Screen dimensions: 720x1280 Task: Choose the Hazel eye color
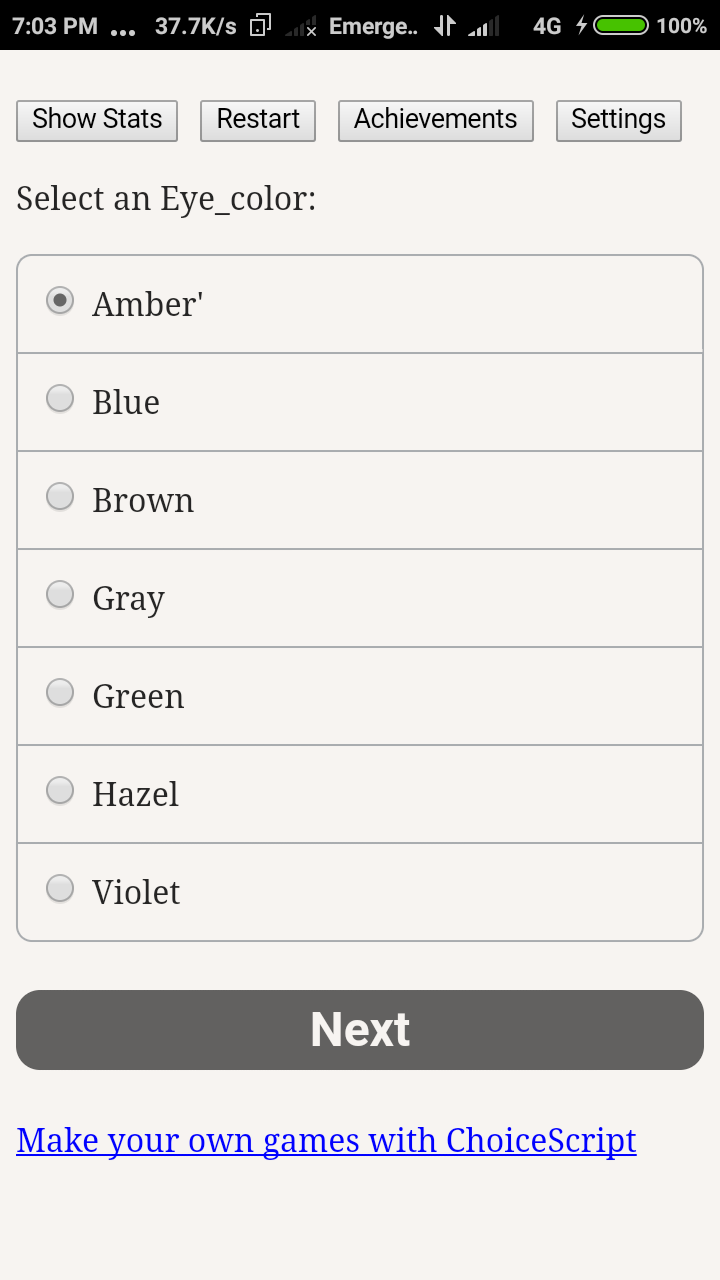point(61,790)
